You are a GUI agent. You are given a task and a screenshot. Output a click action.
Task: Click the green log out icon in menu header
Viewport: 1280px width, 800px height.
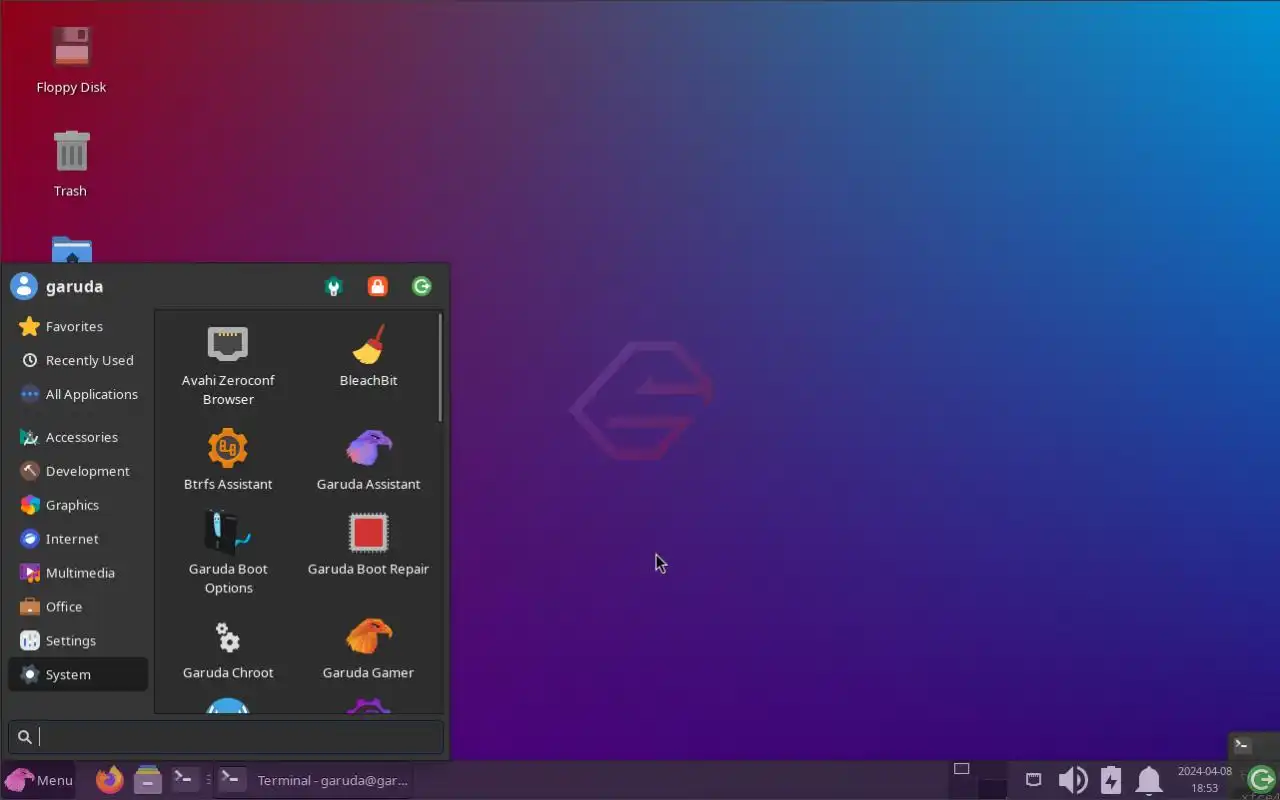click(x=422, y=287)
